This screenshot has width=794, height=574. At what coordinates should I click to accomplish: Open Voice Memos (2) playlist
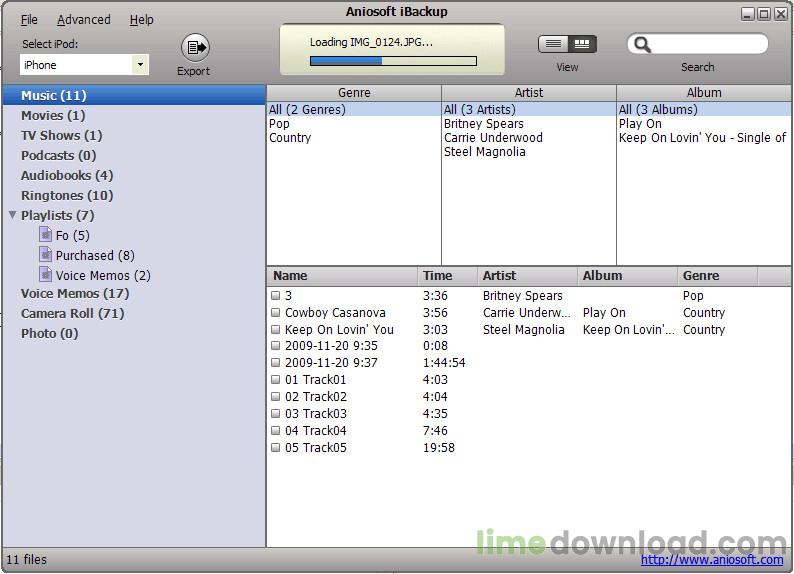pos(103,275)
